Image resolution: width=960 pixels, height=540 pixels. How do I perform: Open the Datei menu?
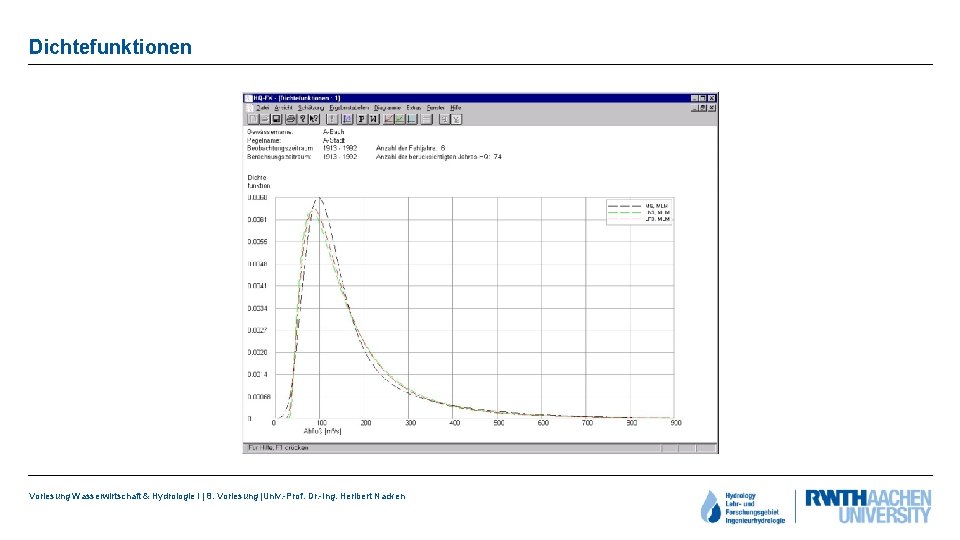tap(263, 108)
